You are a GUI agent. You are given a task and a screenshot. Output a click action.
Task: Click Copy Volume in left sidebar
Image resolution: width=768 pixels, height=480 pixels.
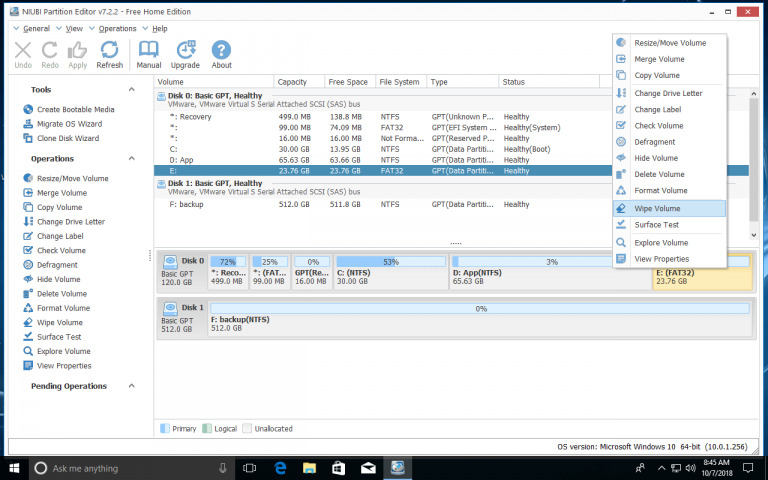click(52, 207)
